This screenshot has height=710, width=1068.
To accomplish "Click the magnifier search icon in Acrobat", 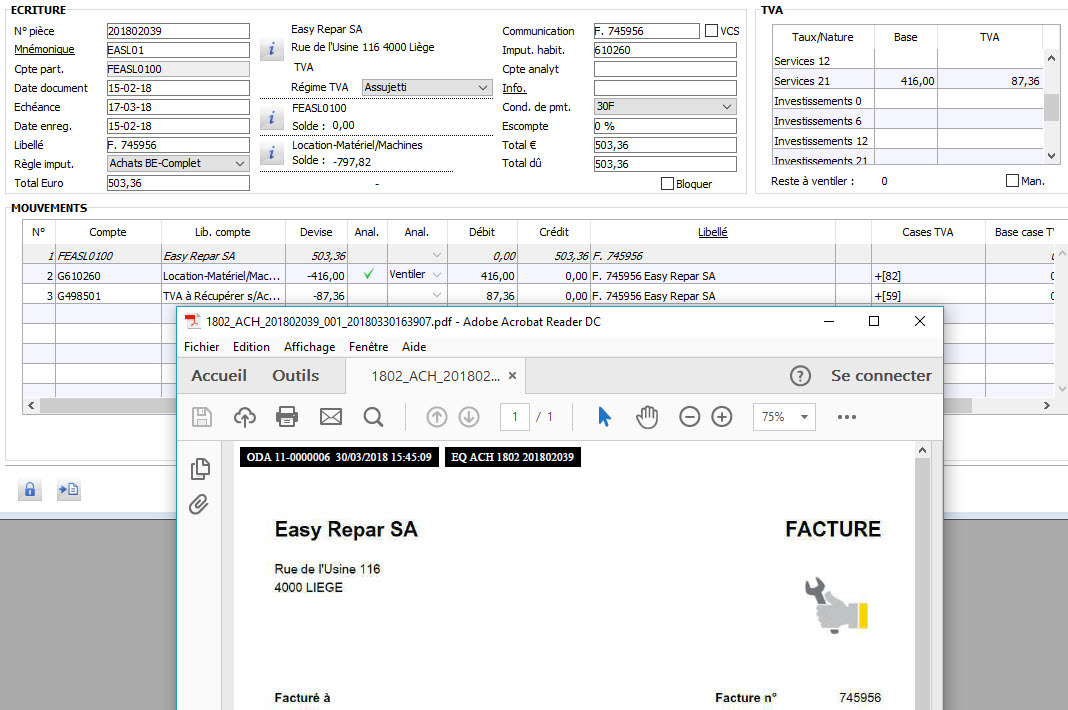I will pyautogui.click(x=373, y=417).
